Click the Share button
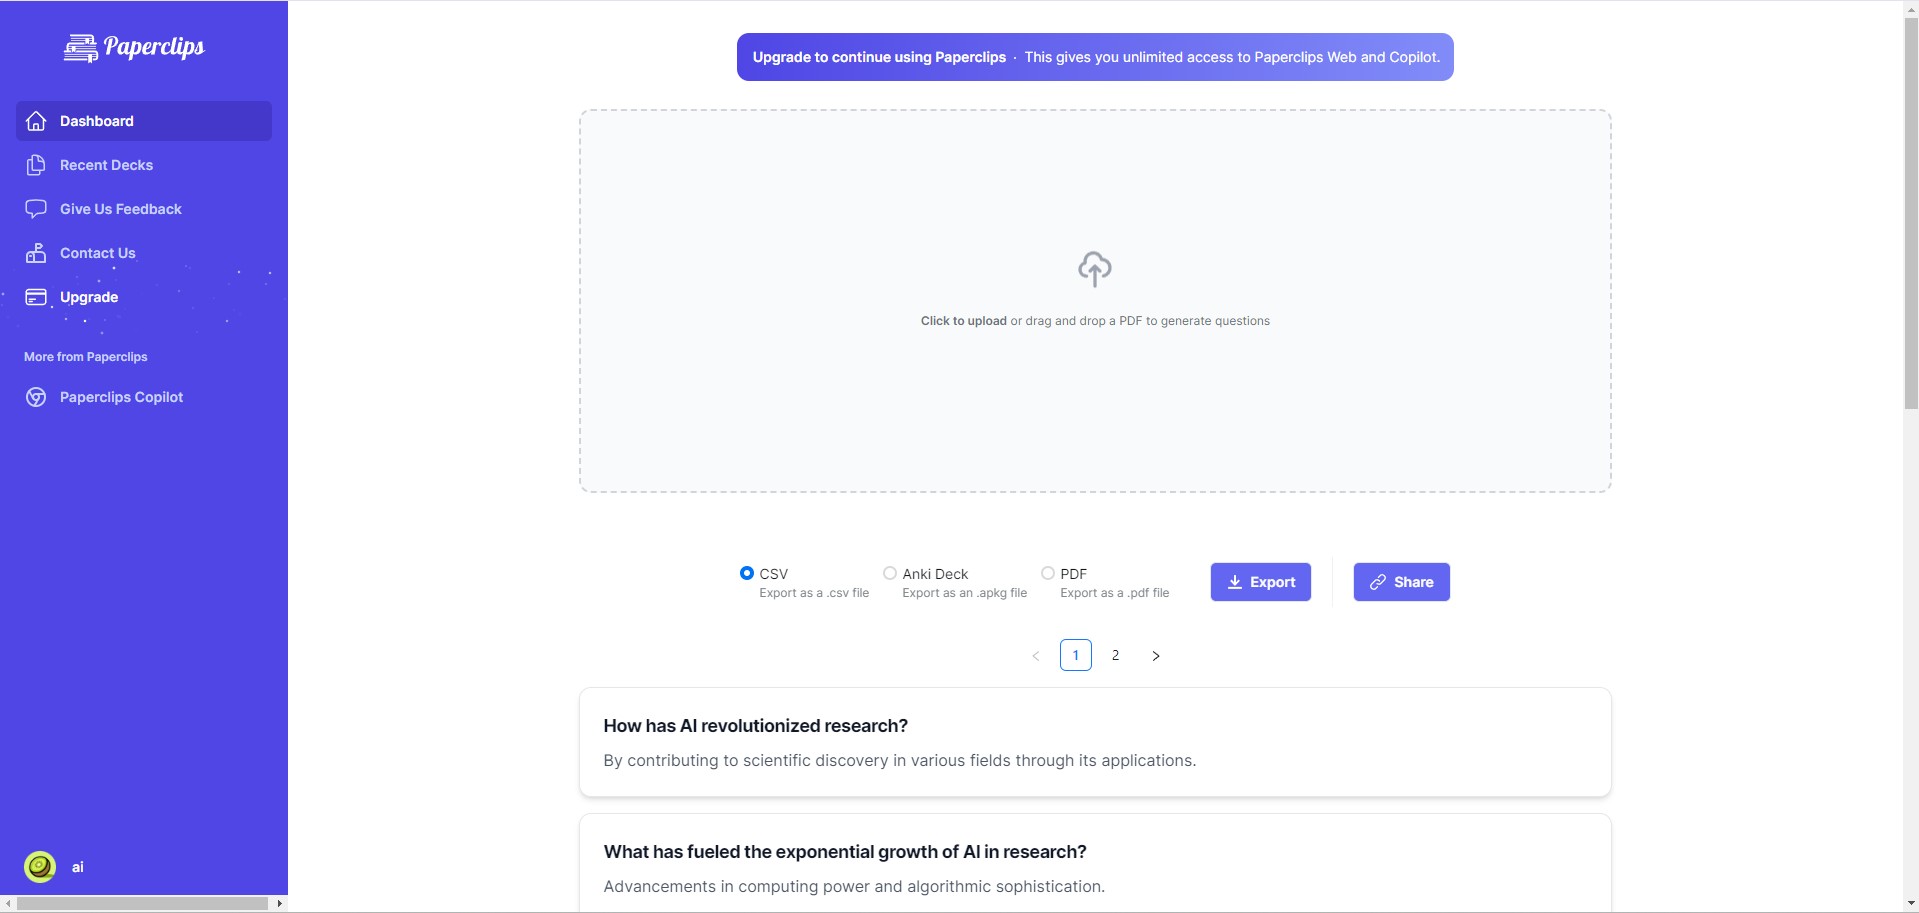The image size is (1919, 913). [x=1402, y=582]
